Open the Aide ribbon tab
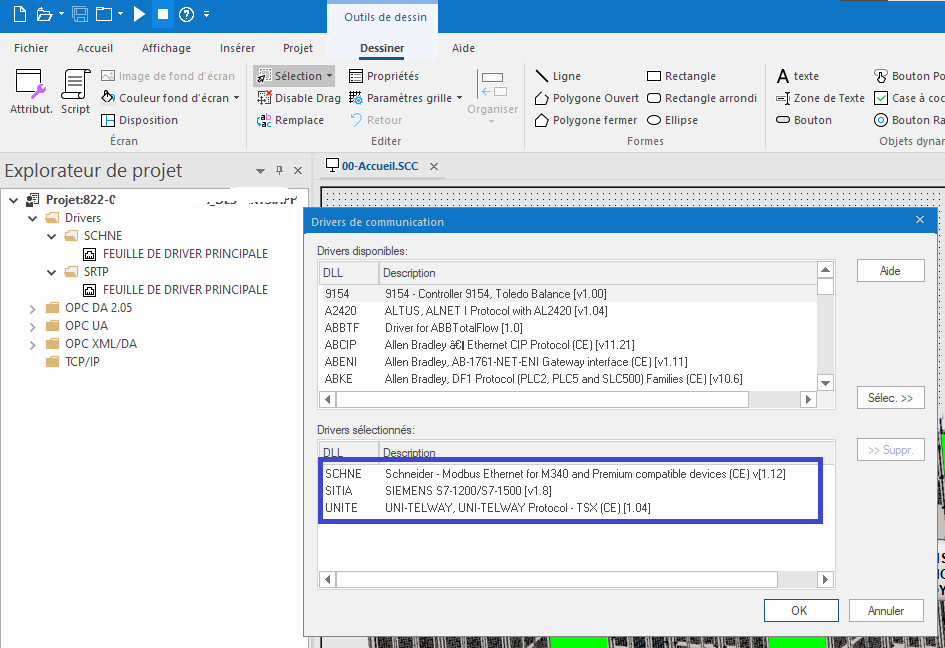The image size is (945, 648). (463, 48)
